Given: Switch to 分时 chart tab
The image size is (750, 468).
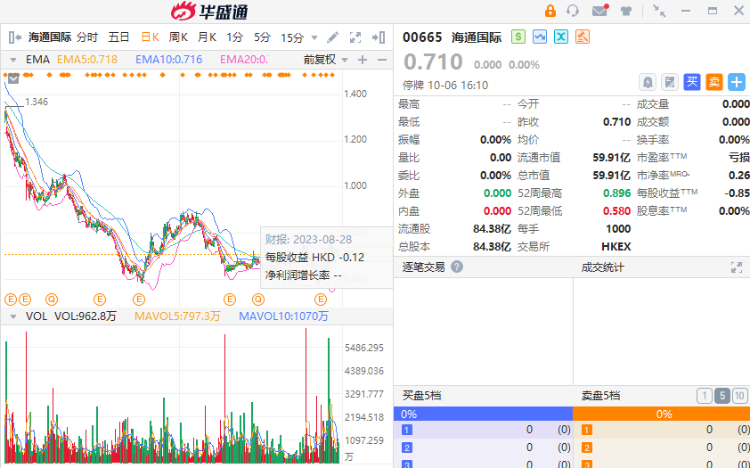Looking at the screenshot, I should click(87, 37).
